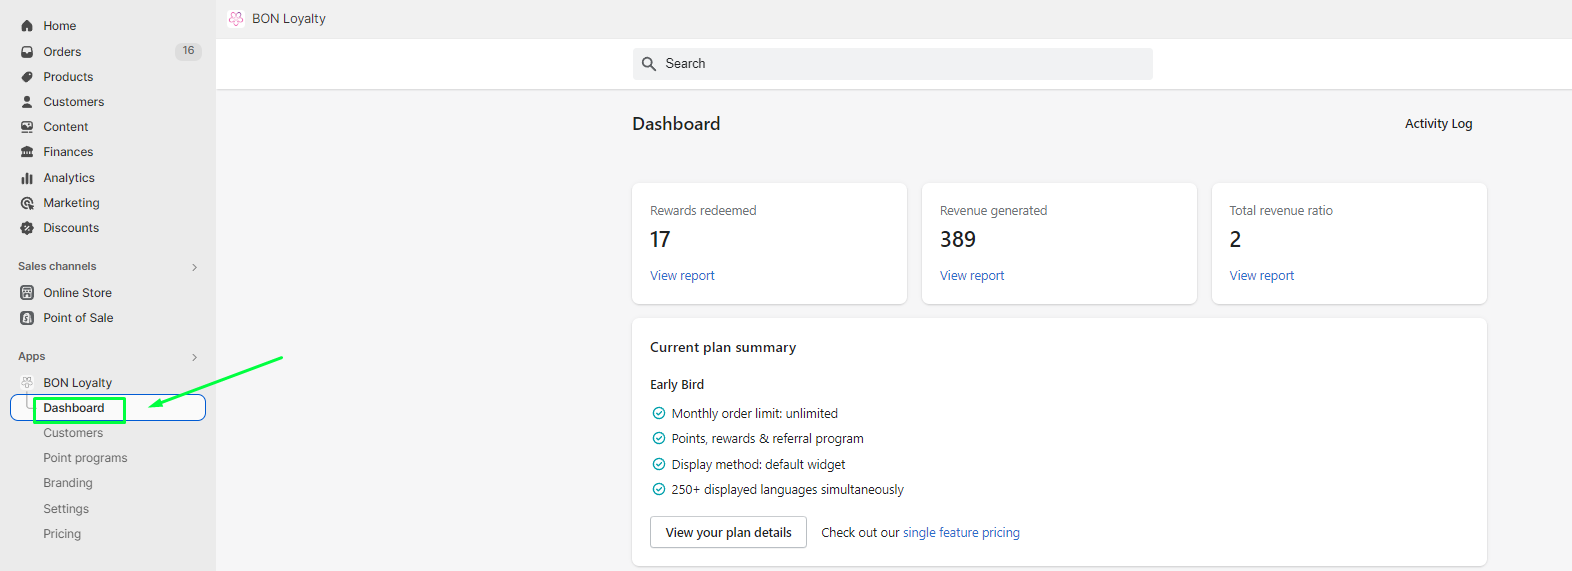Click the Discounts badge icon
The image size is (1572, 571).
click(27, 228)
